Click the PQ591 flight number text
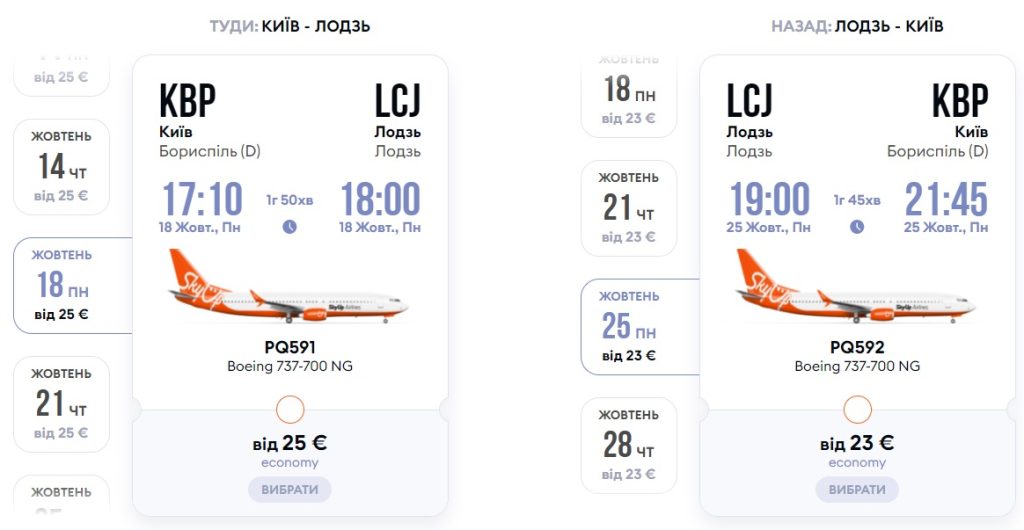The image size is (1024, 530). coord(289,348)
